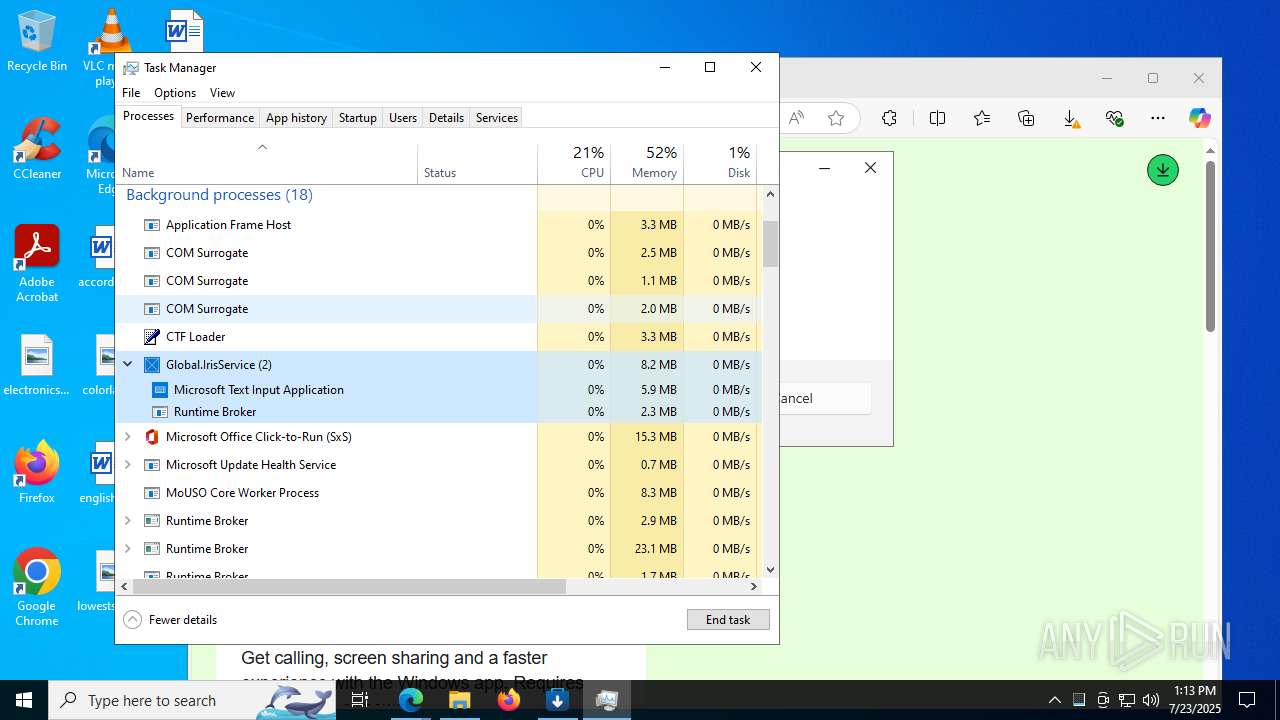Open the volume icon in system tray
This screenshot has height=720, width=1280.
click(1151, 700)
